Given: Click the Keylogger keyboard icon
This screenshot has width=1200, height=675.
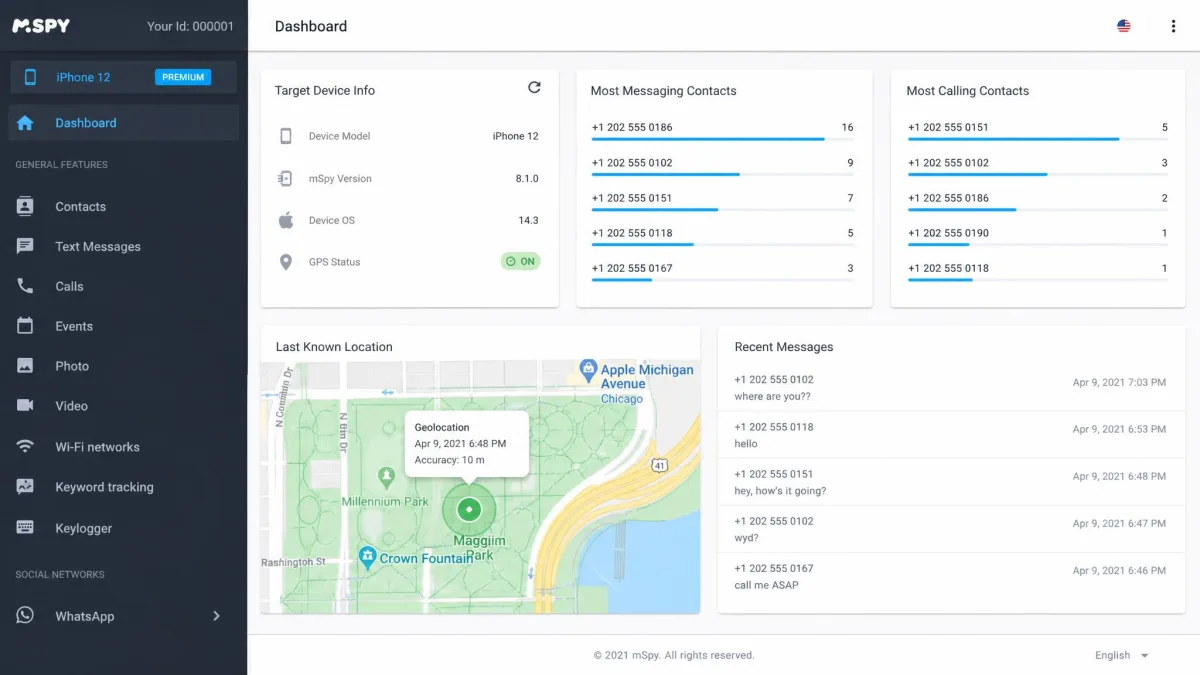Looking at the screenshot, I should click(x=25, y=528).
